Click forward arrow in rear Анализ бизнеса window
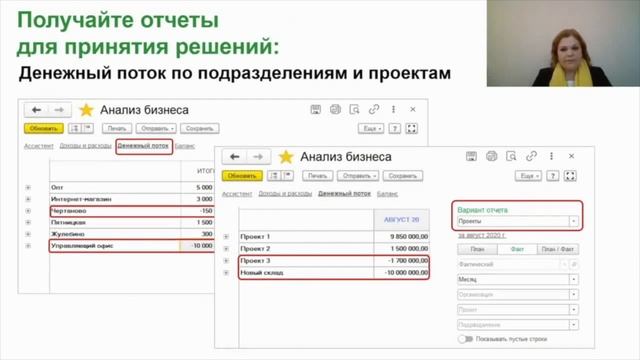This screenshot has width=640, height=360. (59, 110)
